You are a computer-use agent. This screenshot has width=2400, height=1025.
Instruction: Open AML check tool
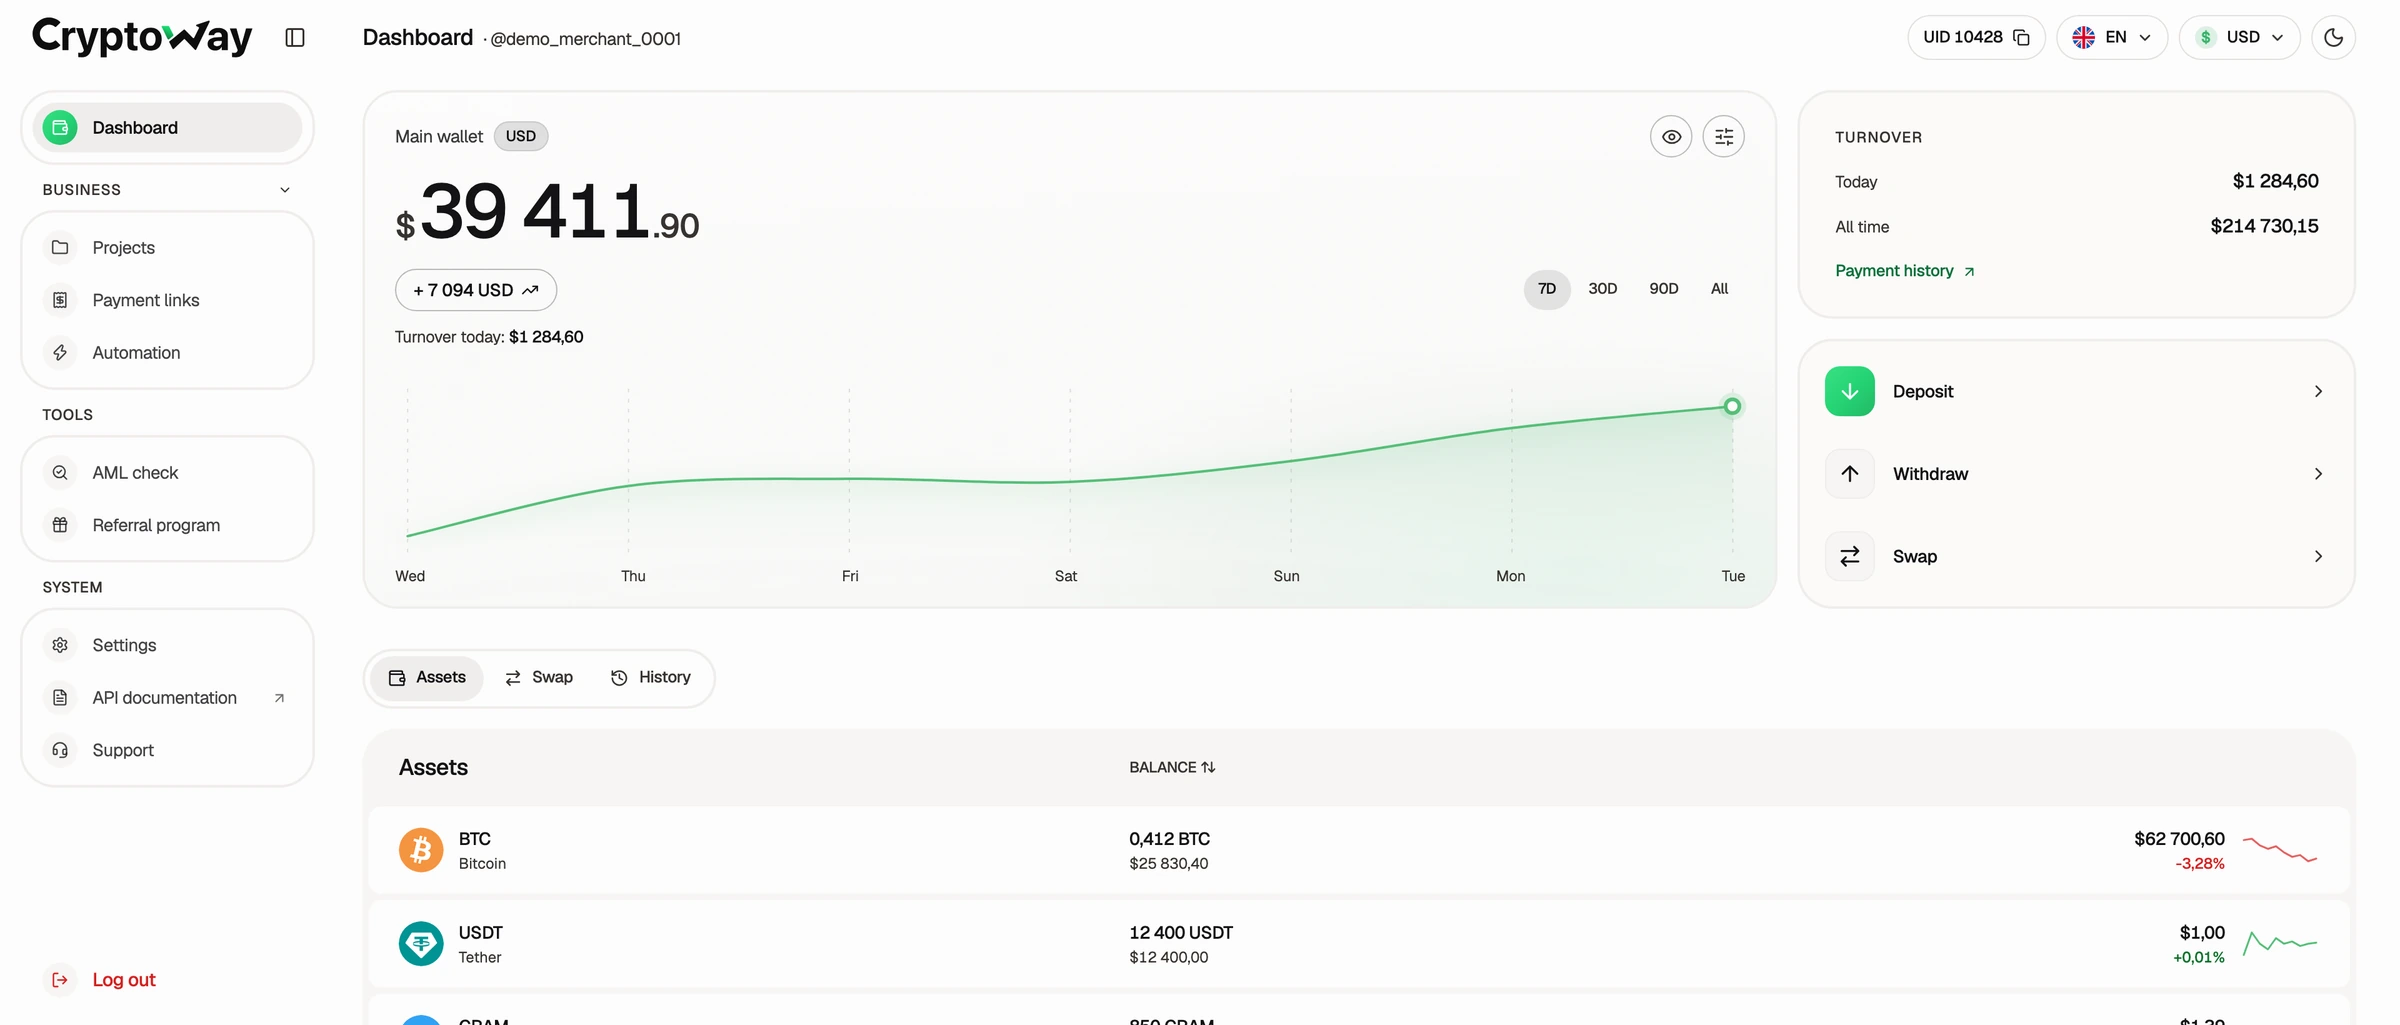point(167,472)
